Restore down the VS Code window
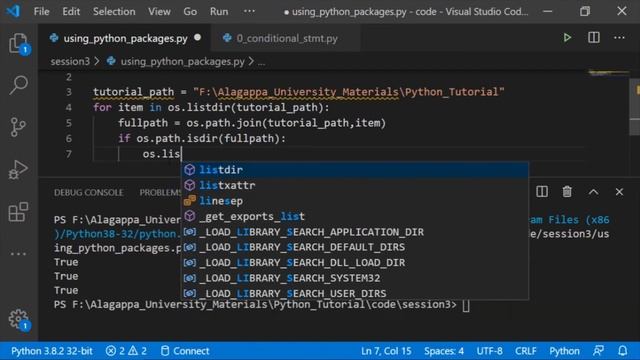The width and height of the screenshot is (640, 360). pos(584,11)
